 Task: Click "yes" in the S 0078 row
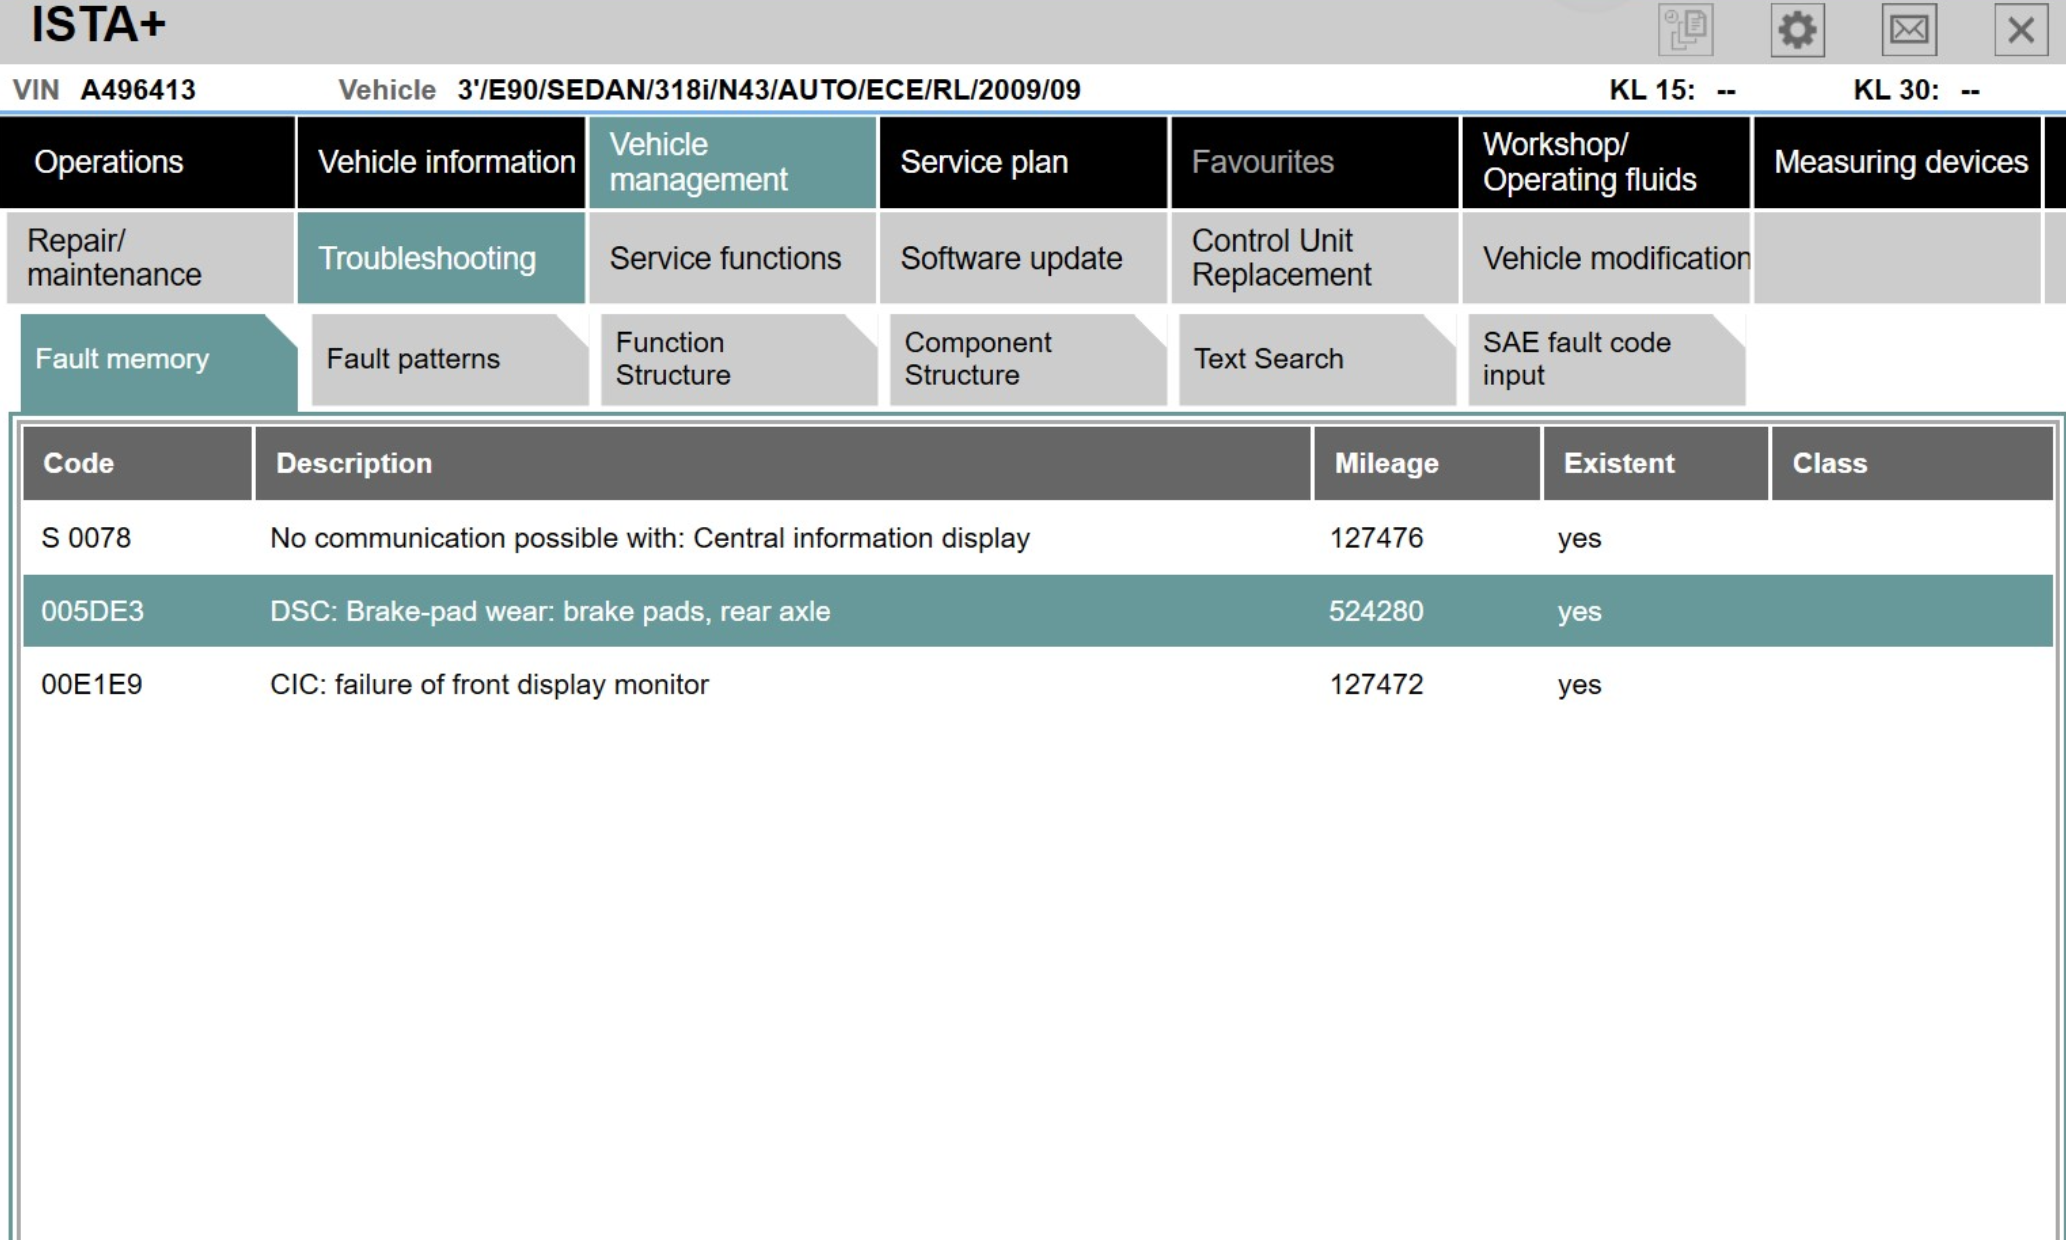1579,539
